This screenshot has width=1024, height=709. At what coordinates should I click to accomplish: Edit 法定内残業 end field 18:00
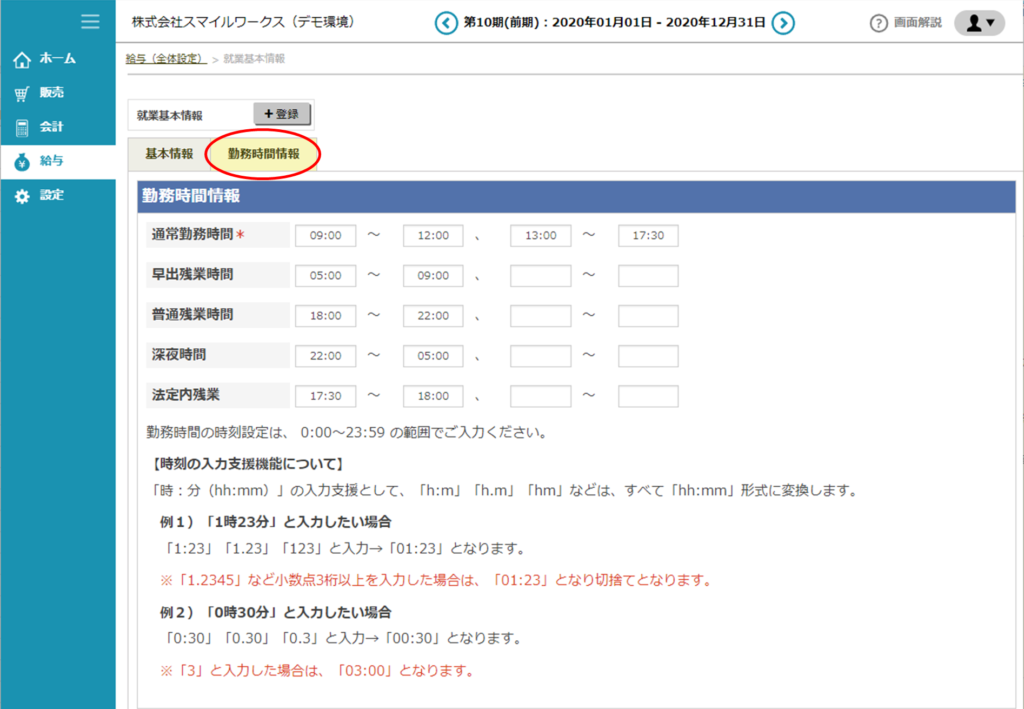click(433, 396)
